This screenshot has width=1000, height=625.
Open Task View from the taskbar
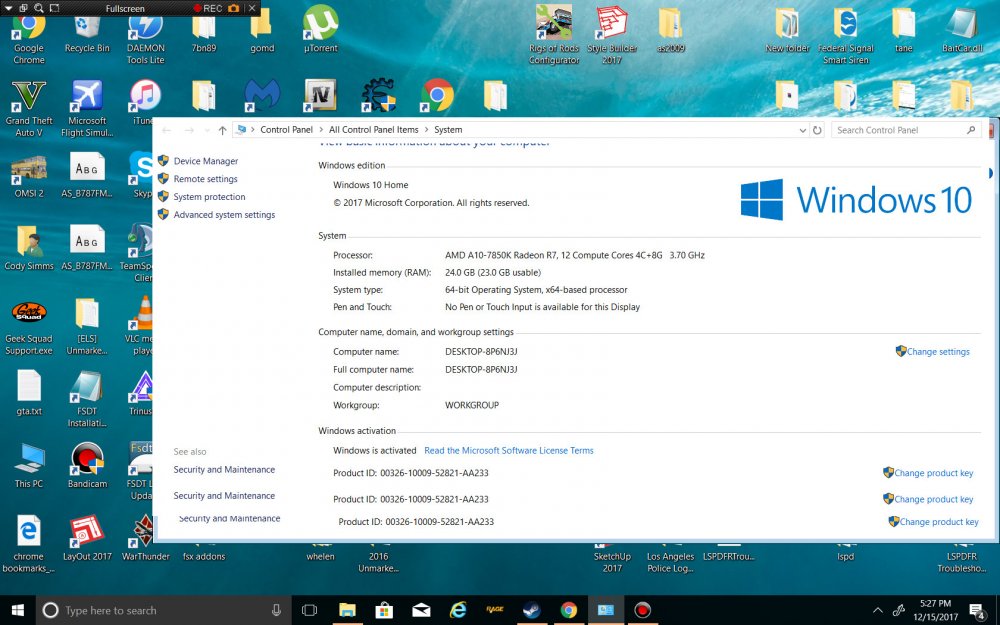309,610
